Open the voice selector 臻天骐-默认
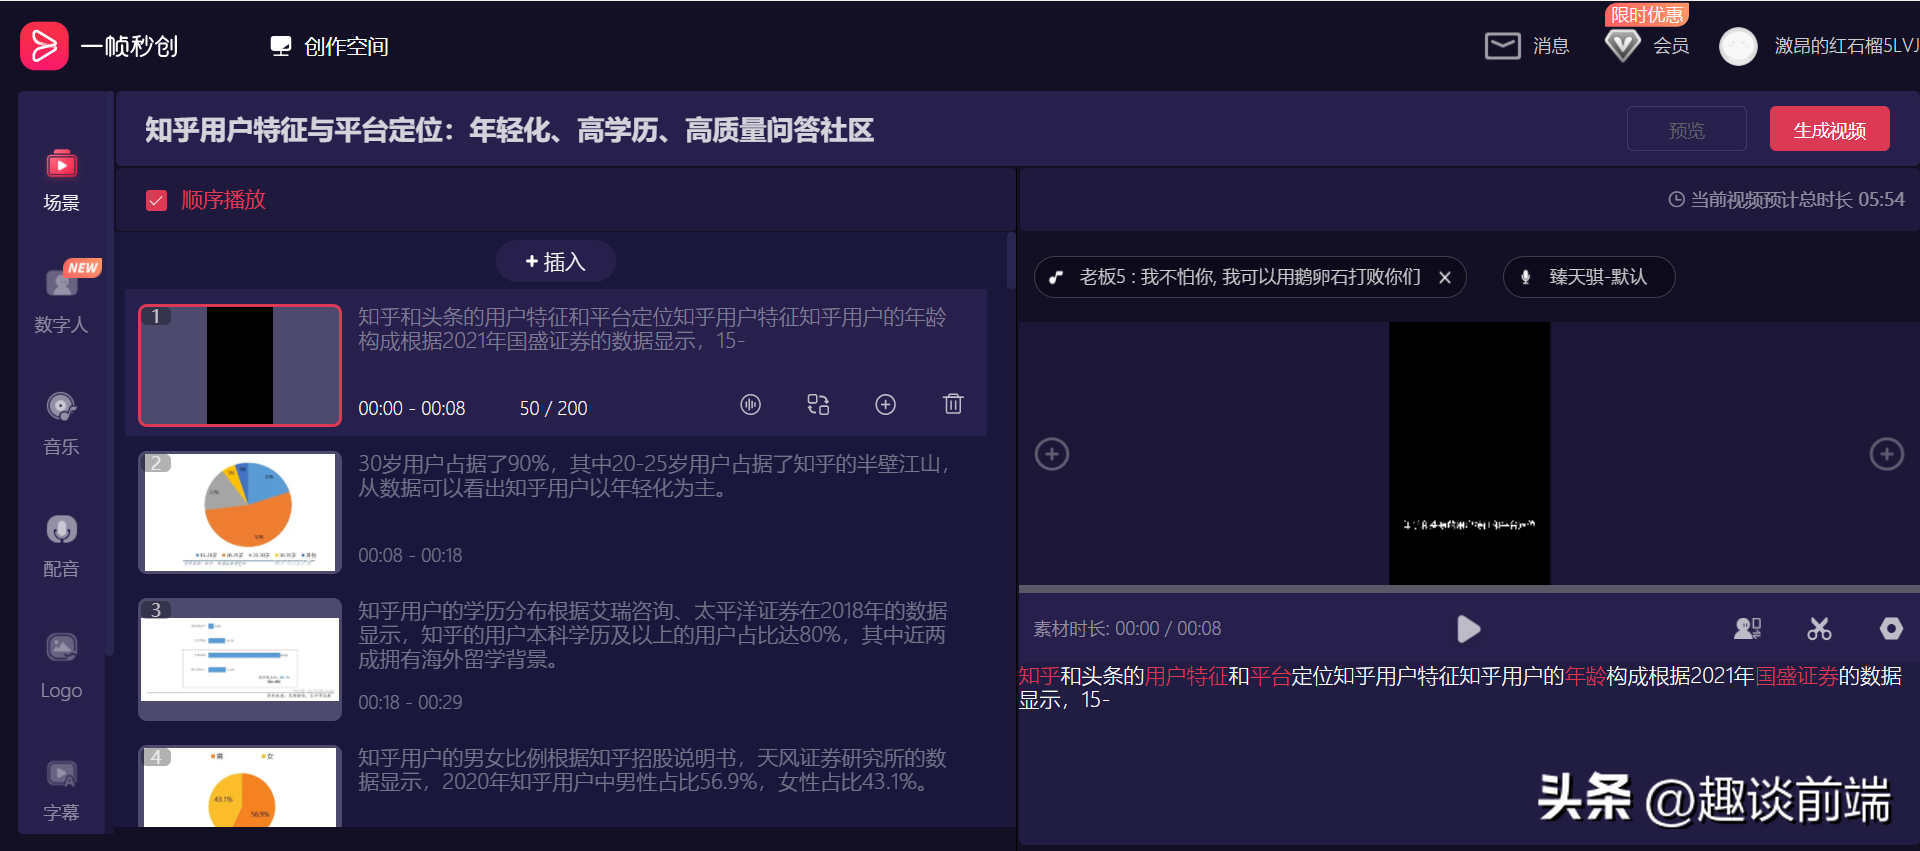This screenshot has width=1920, height=851. [x=1588, y=277]
